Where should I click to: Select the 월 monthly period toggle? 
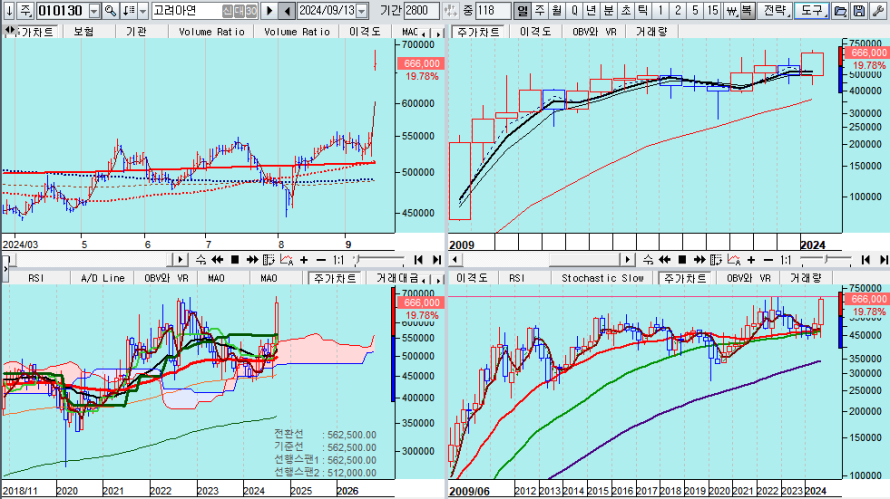coord(557,10)
